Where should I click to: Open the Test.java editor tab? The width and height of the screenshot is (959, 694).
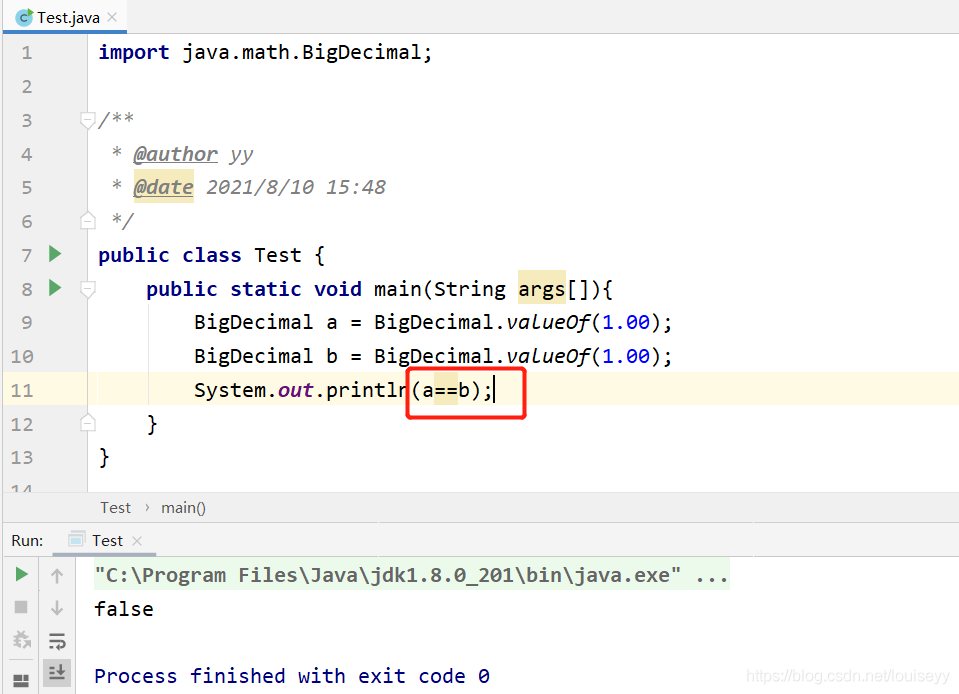(67, 17)
